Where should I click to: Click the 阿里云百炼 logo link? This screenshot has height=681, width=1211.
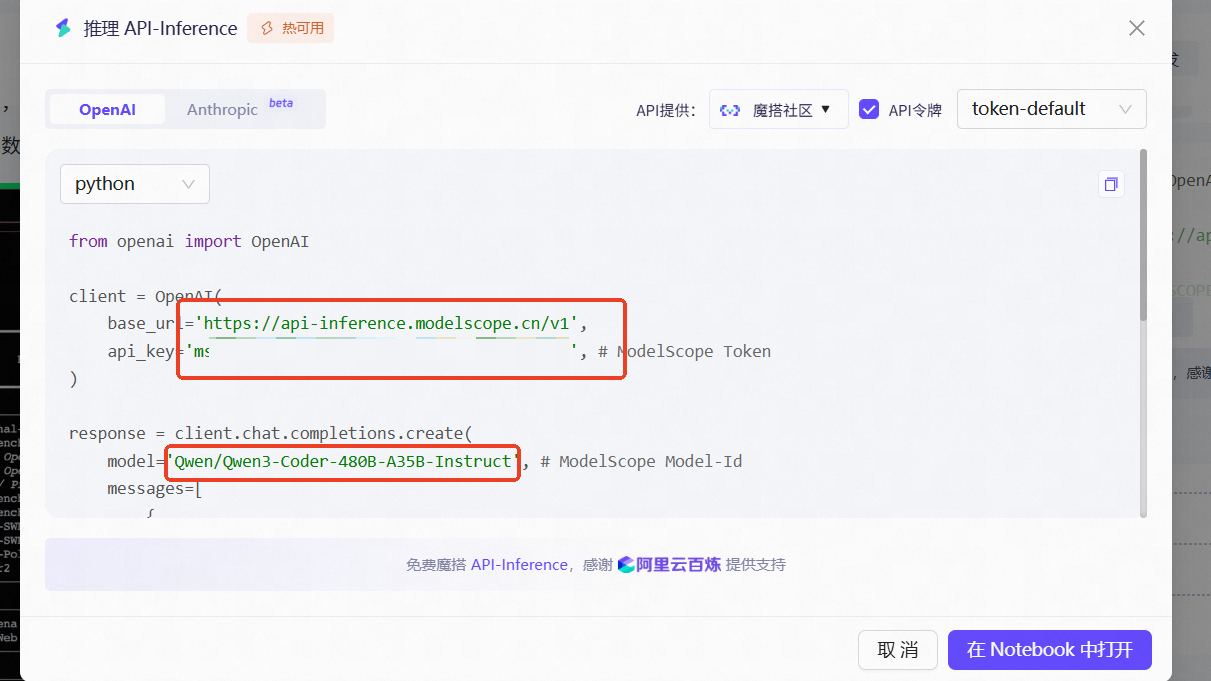(669, 565)
